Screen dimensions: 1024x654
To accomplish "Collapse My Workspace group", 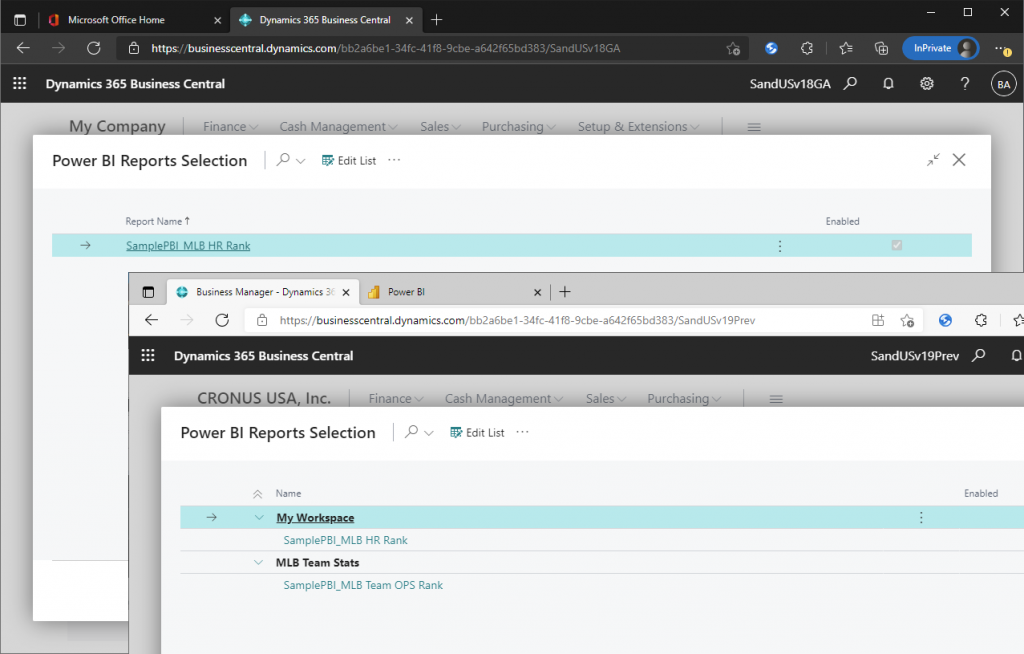I will (x=259, y=517).
